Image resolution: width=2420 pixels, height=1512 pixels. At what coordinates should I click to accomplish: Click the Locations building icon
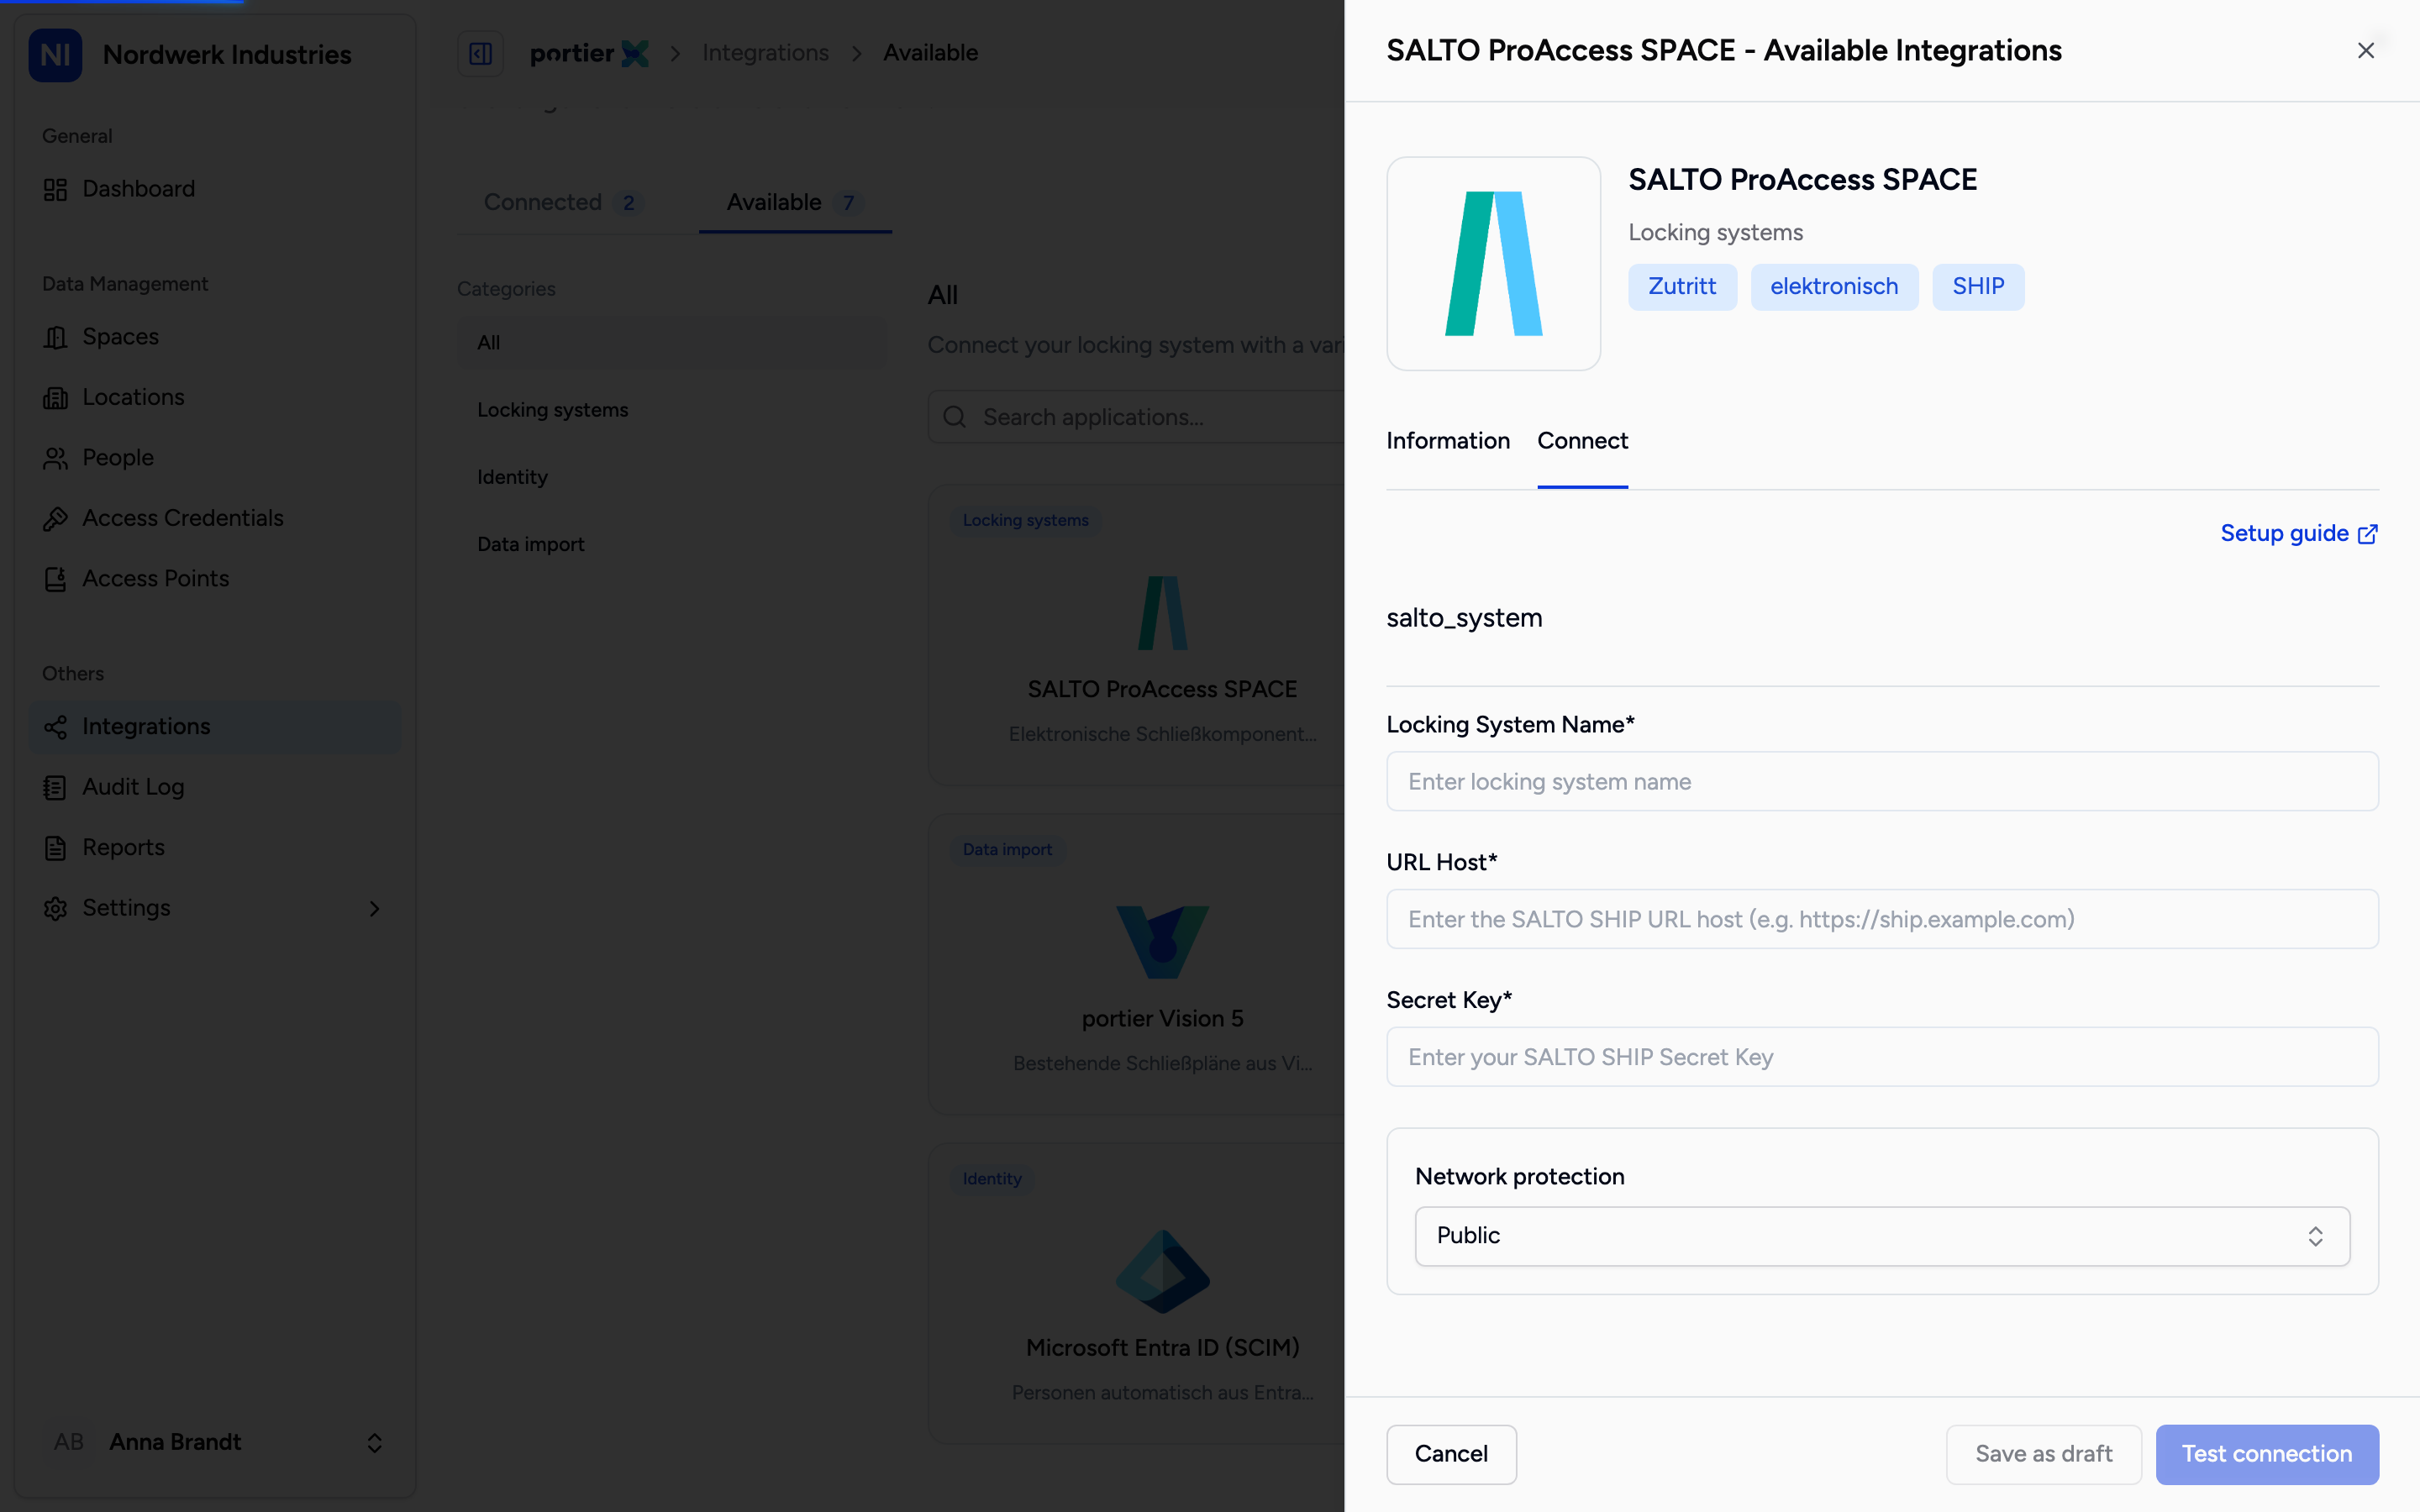click(x=55, y=398)
